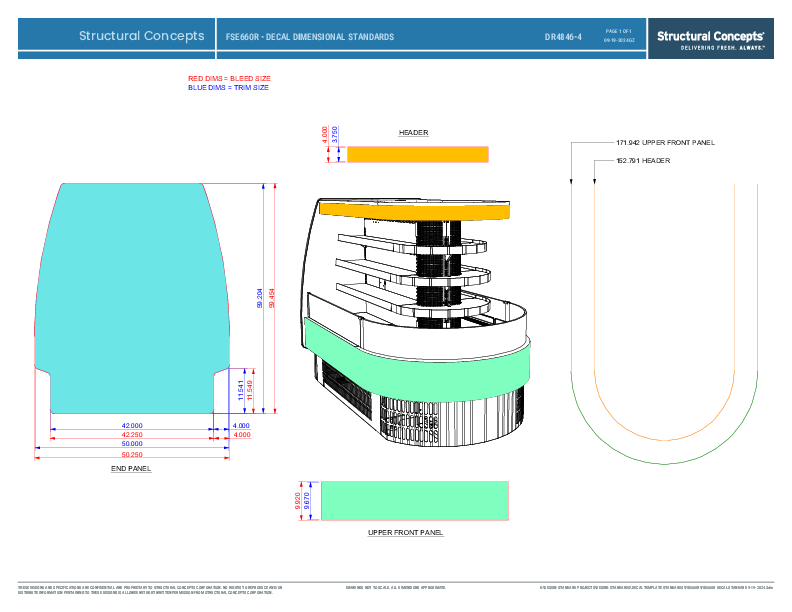Click the blue 3.750 header height dimension

tap(334, 135)
